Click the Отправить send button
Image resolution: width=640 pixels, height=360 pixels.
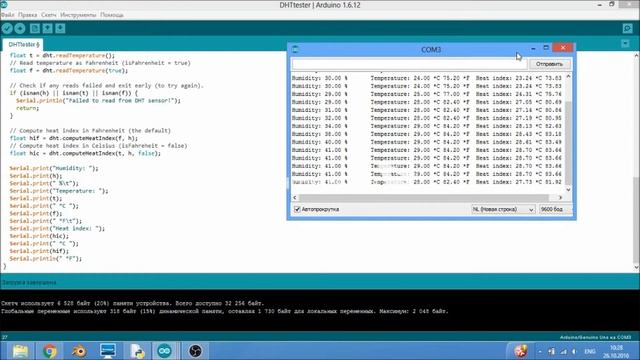click(549, 64)
